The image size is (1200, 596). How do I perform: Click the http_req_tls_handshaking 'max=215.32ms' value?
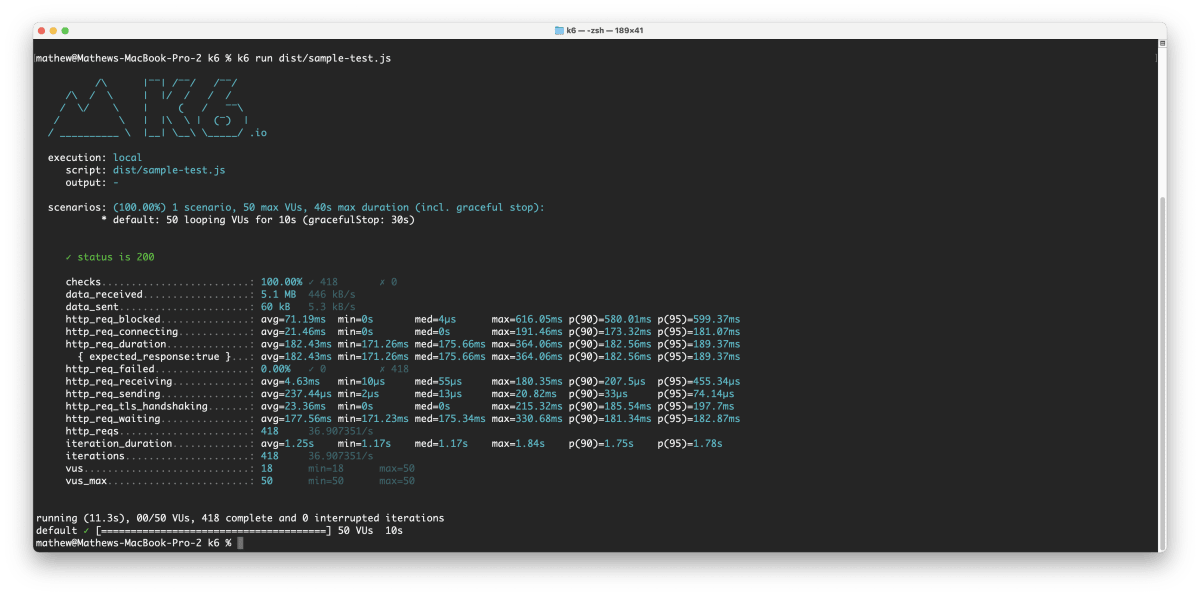click(527, 406)
